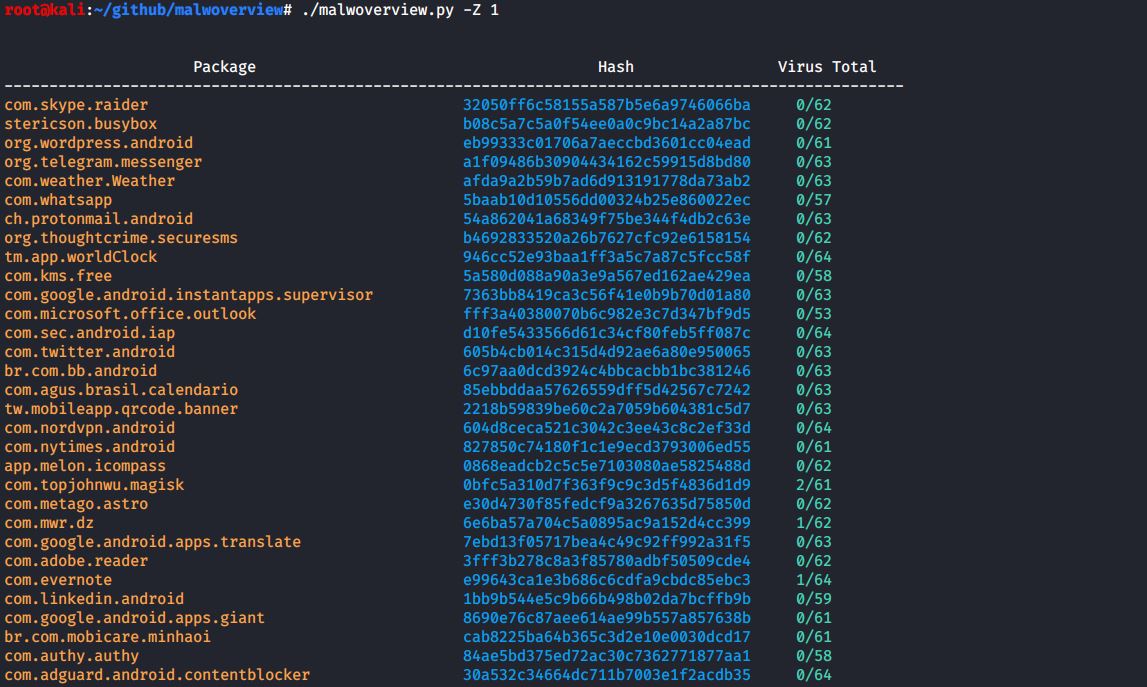Click the 1/64 score for com.evernote
The height and width of the screenshot is (687, 1147).
(814, 581)
